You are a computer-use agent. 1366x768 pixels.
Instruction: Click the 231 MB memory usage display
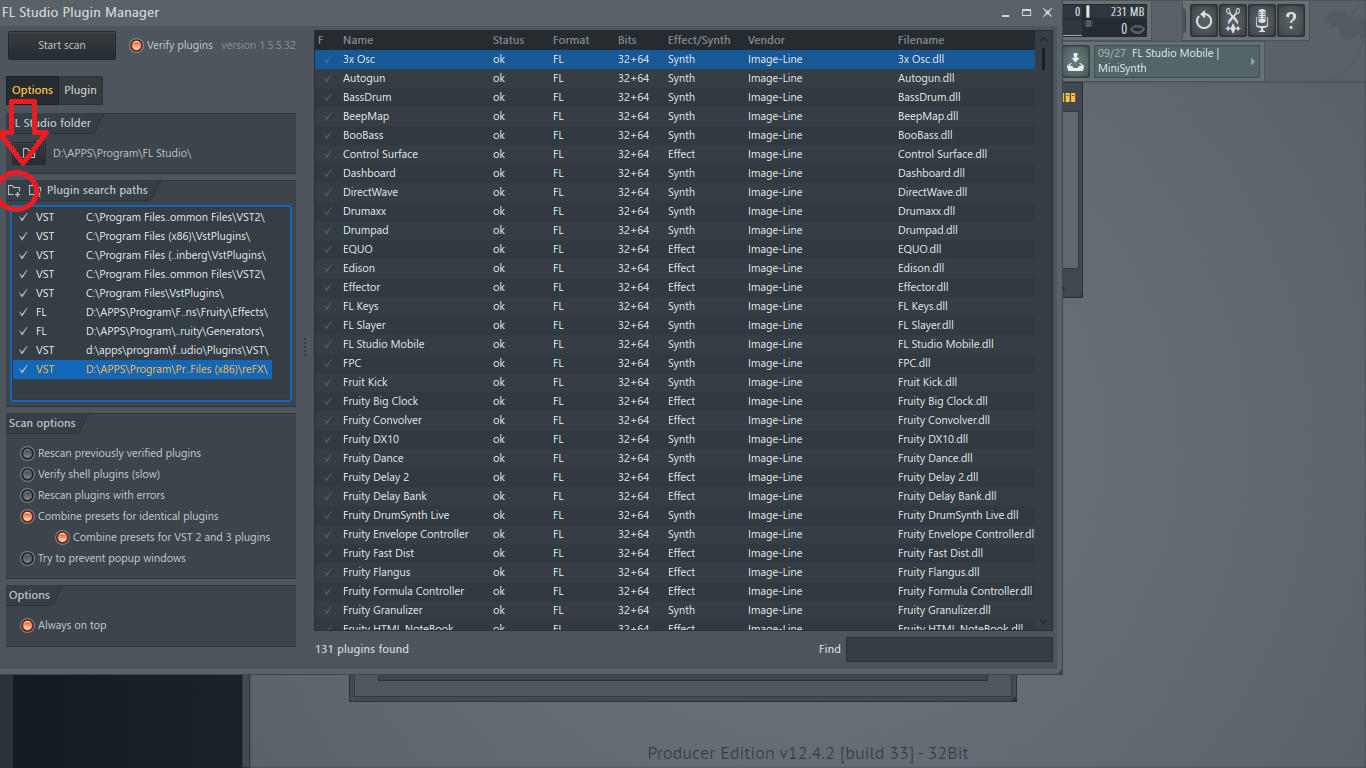pos(1127,12)
